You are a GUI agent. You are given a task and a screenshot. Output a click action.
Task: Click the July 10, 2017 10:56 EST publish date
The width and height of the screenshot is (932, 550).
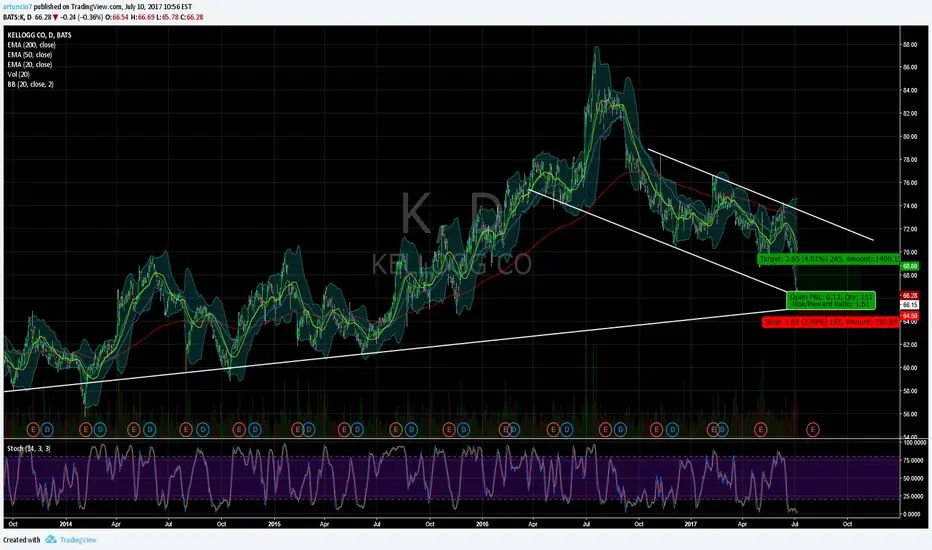coord(159,7)
